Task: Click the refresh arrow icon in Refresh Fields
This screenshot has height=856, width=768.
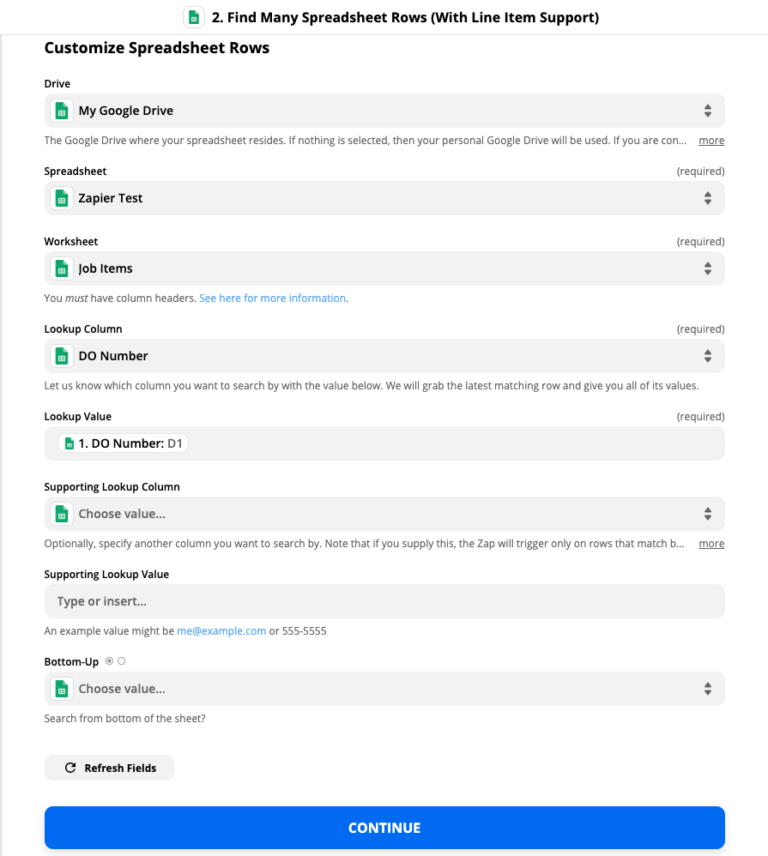Action: pos(70,768)
